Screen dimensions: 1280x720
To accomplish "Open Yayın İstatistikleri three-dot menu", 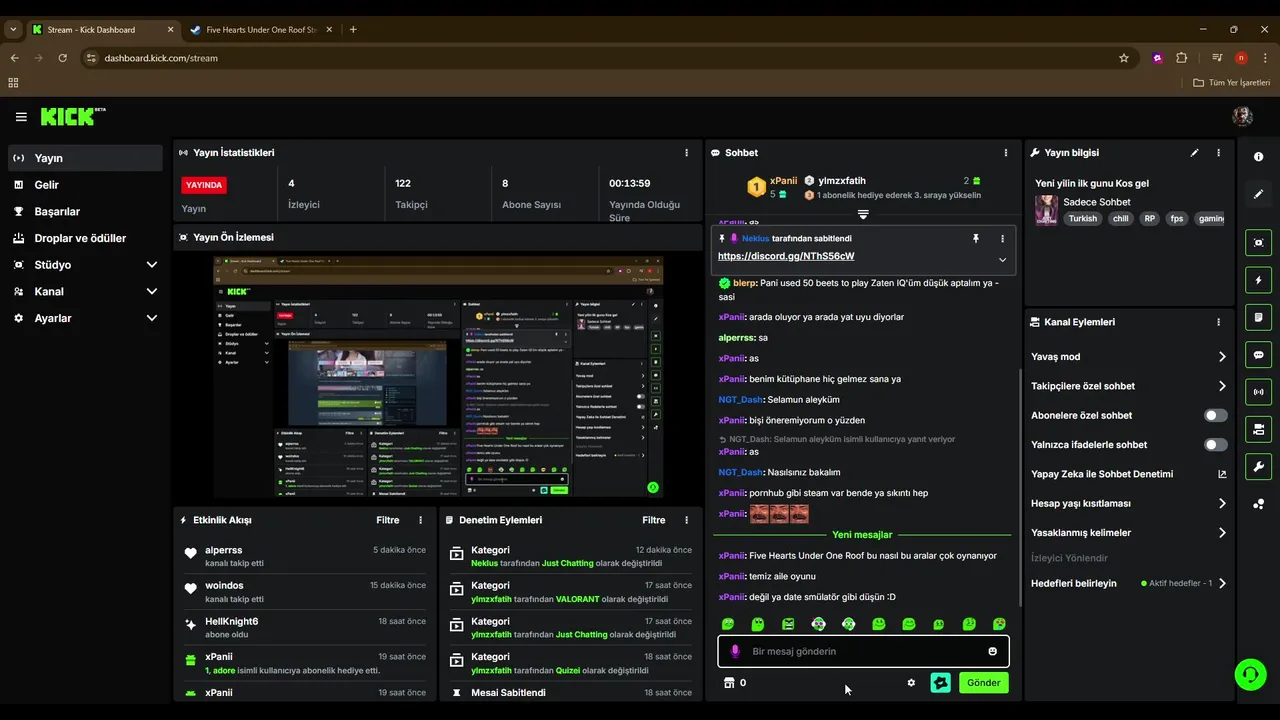I will [x=686, y=153].
